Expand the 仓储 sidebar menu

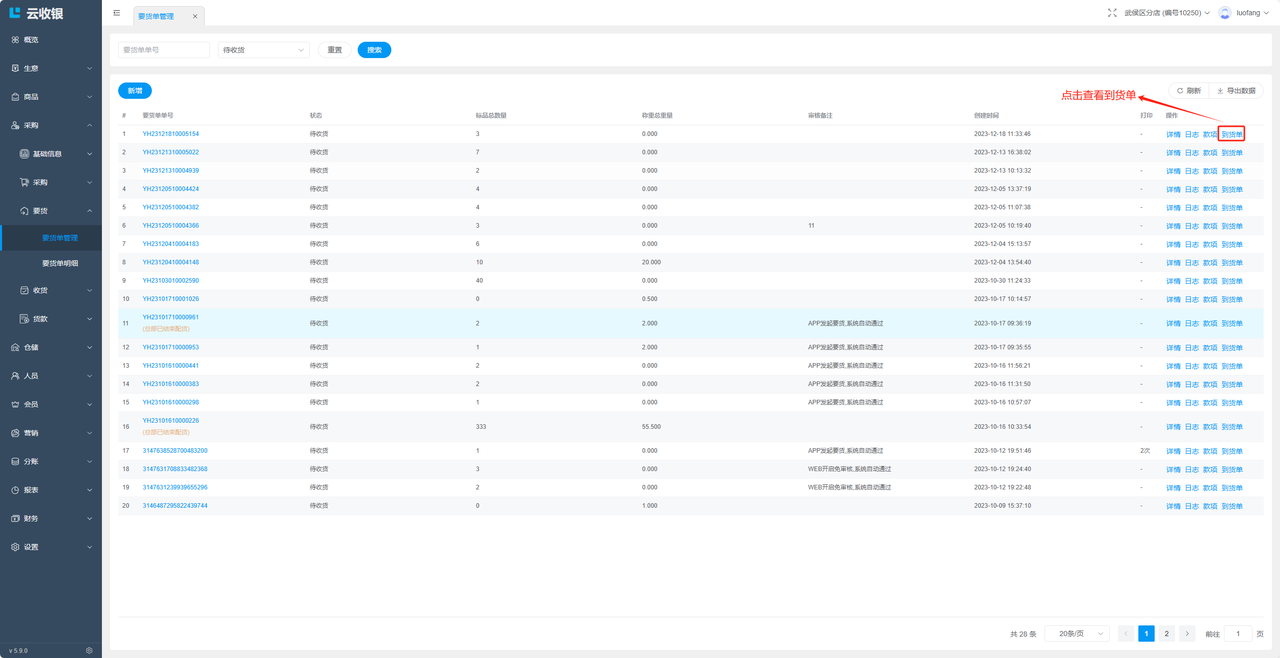50,348
